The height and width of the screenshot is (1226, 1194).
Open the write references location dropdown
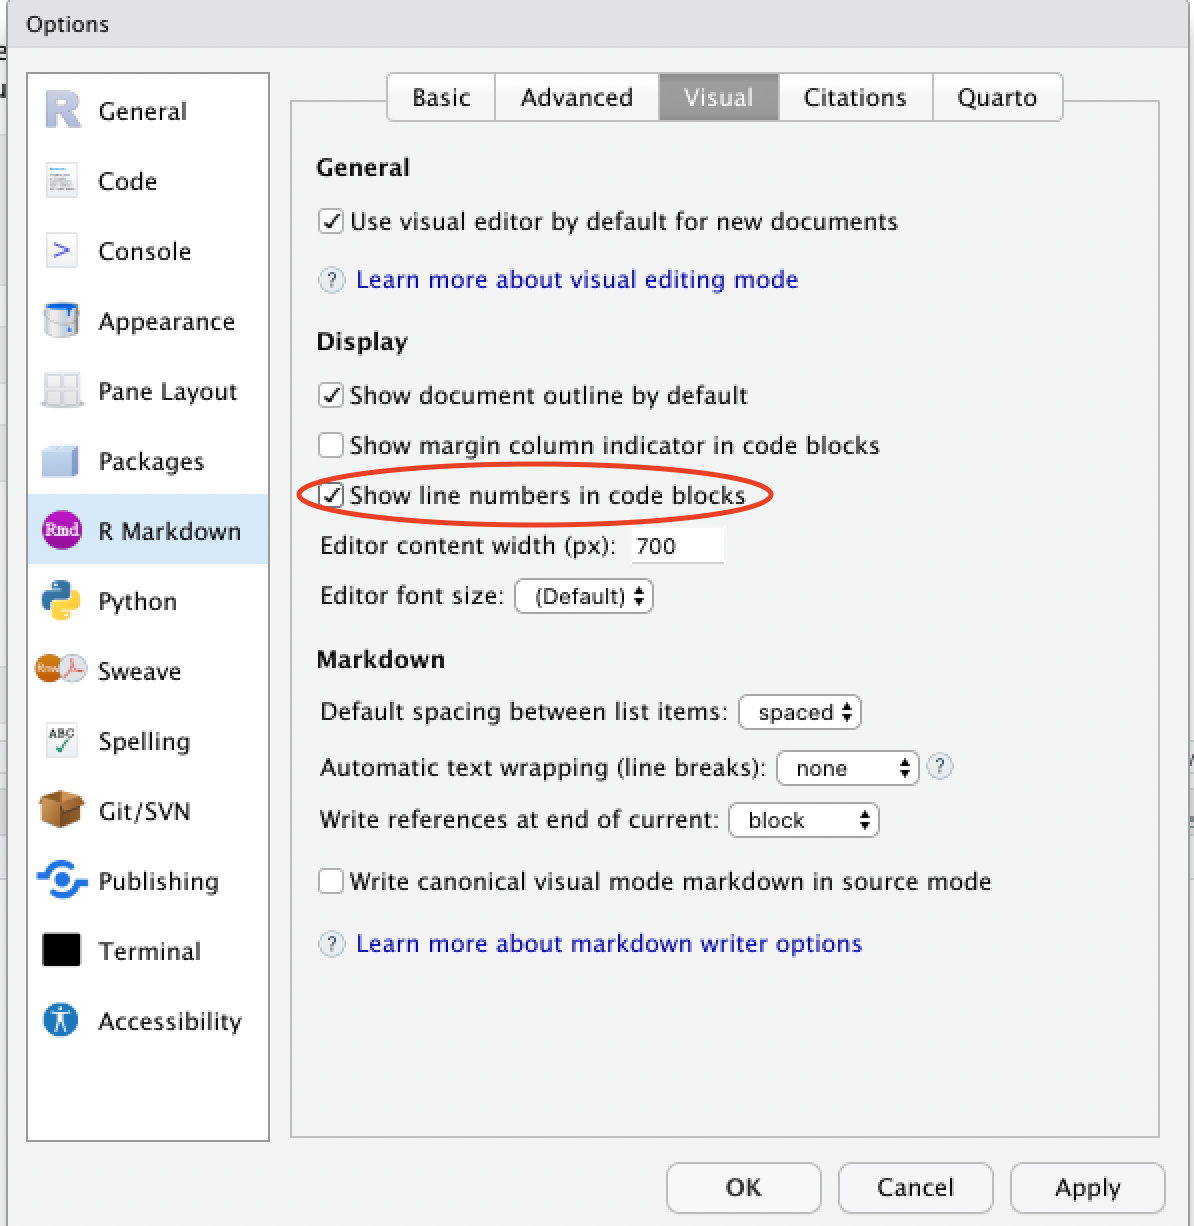(x=804, y=820)
